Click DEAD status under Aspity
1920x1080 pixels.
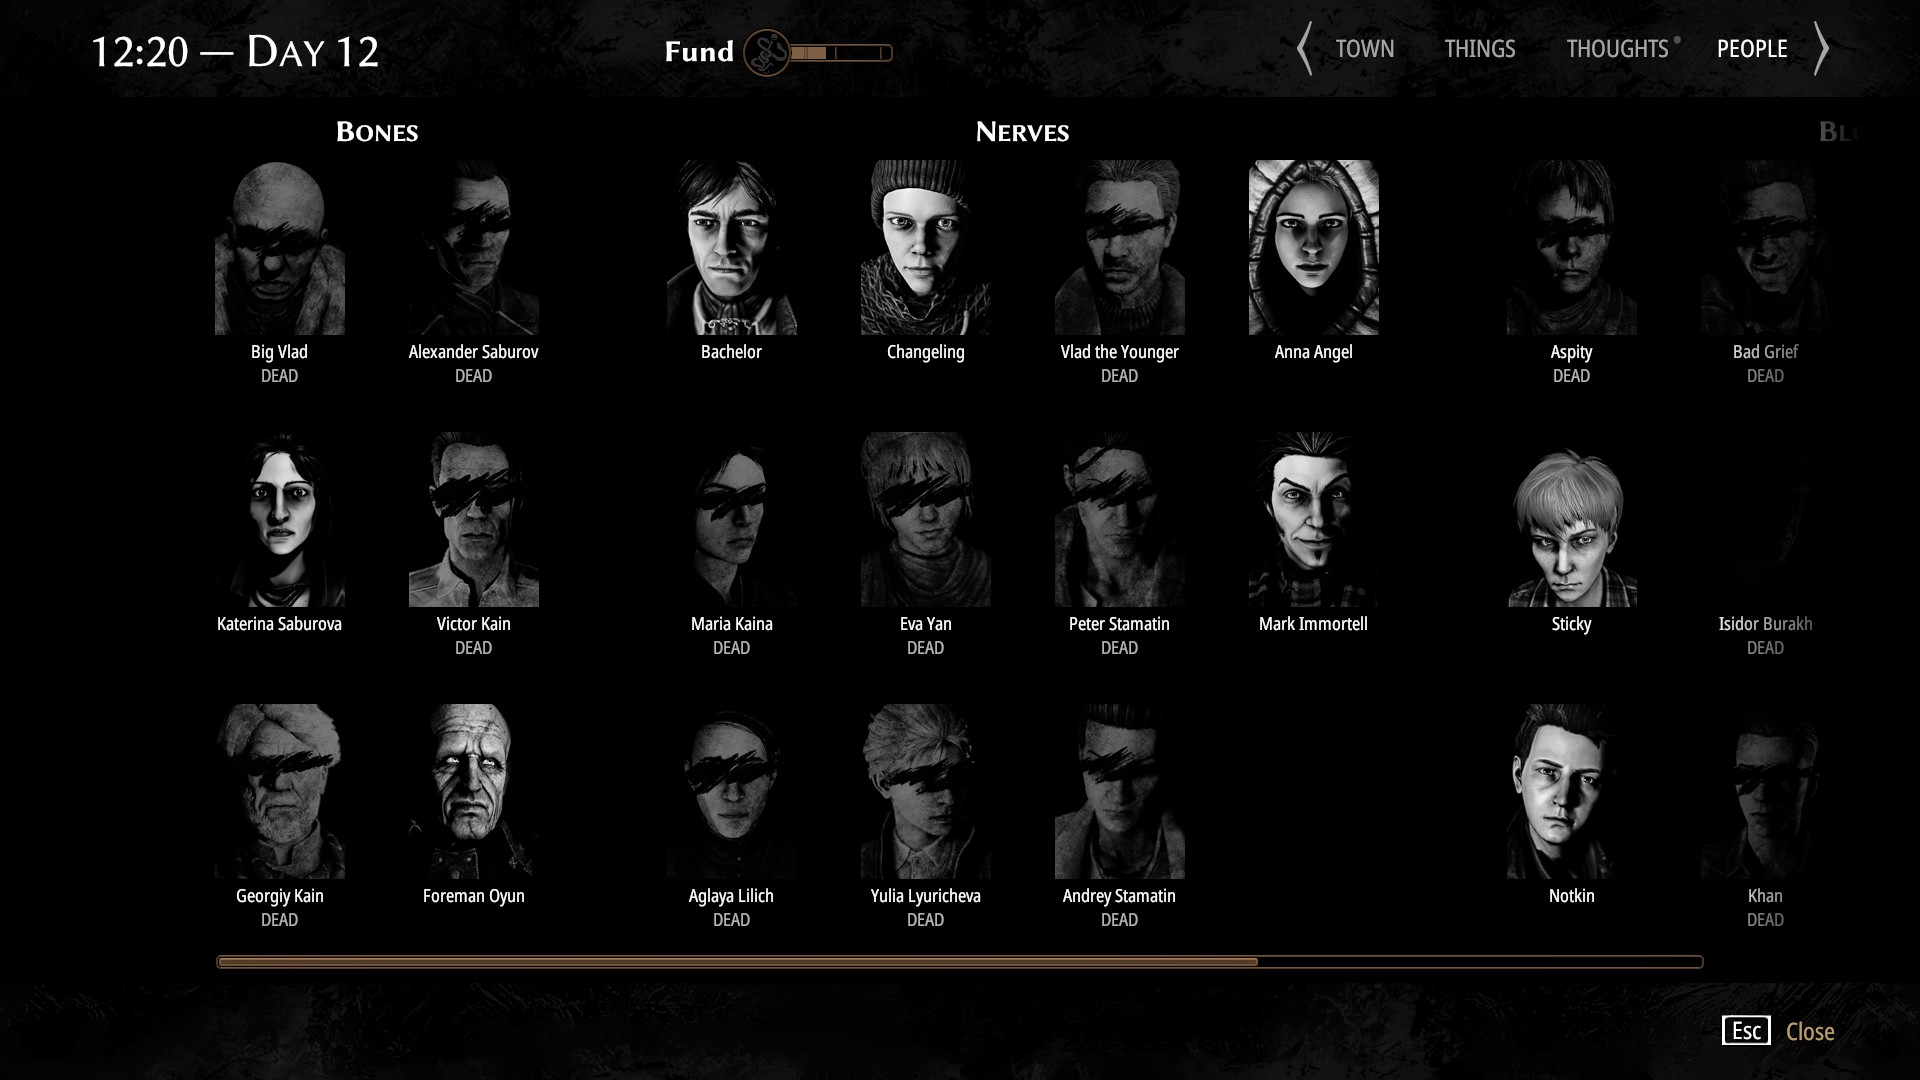(x=1571, y=376)
